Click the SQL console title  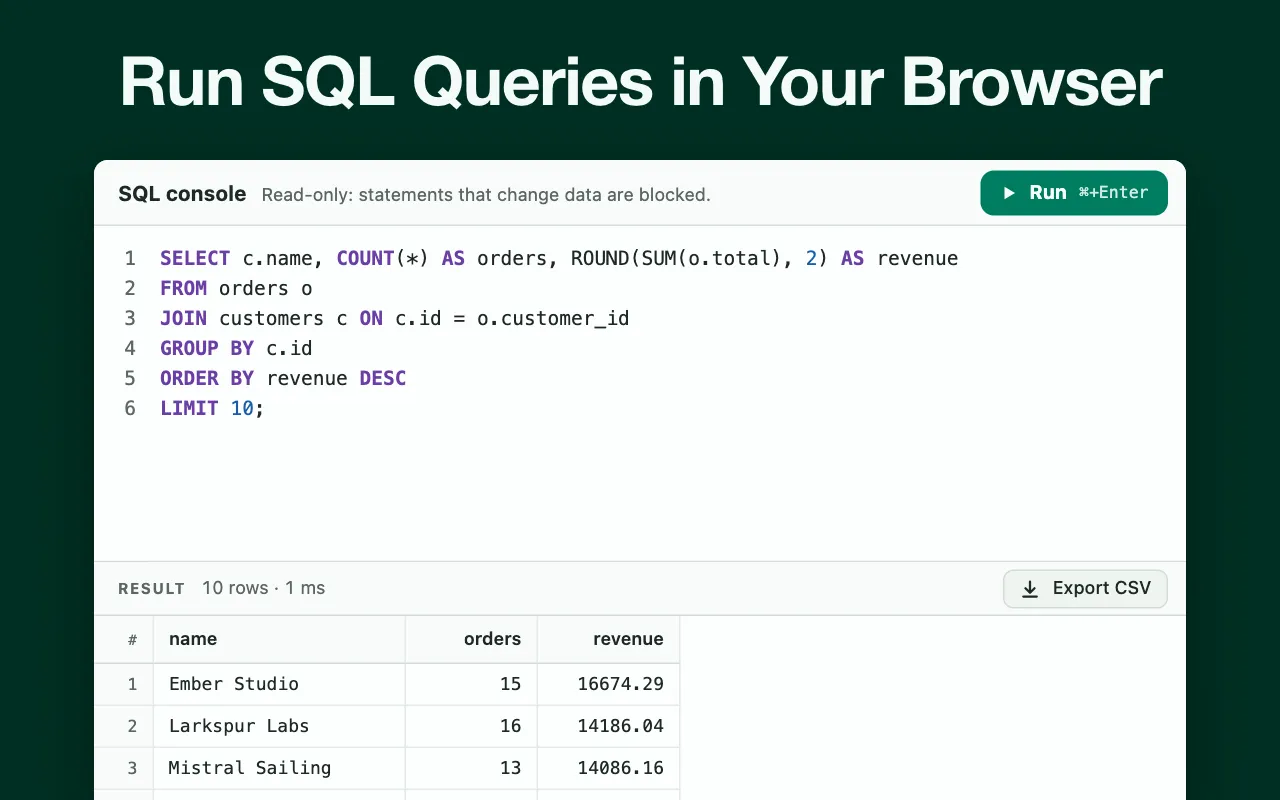pyautogui.click(x=182, y=194)
